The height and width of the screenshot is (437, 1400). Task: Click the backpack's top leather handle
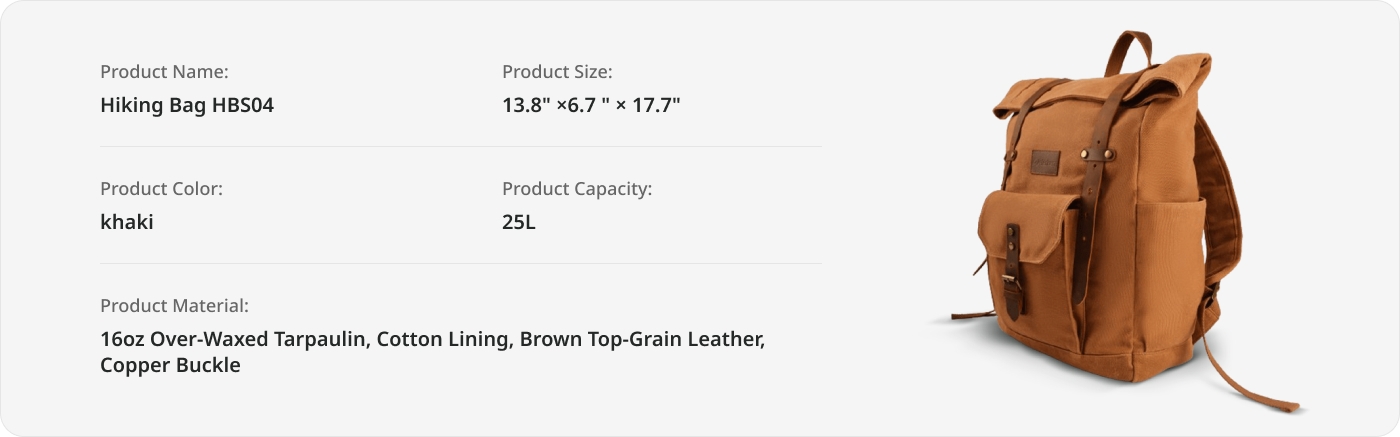point(1129,50)
